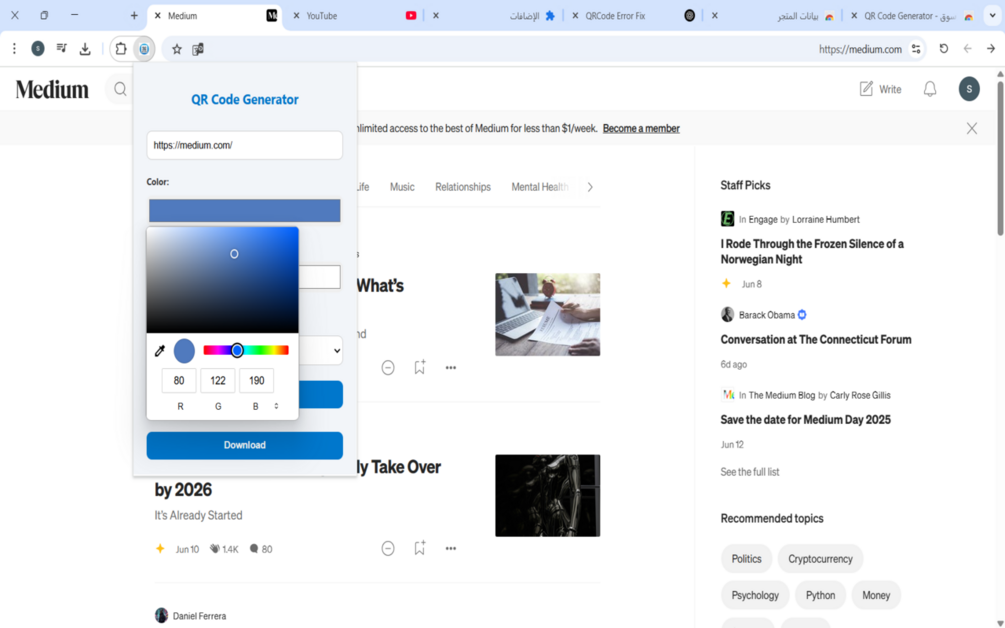This screenshot has width=1005, height=628.
Task: Open the Become a member link
Action: [x=641, y=128]
